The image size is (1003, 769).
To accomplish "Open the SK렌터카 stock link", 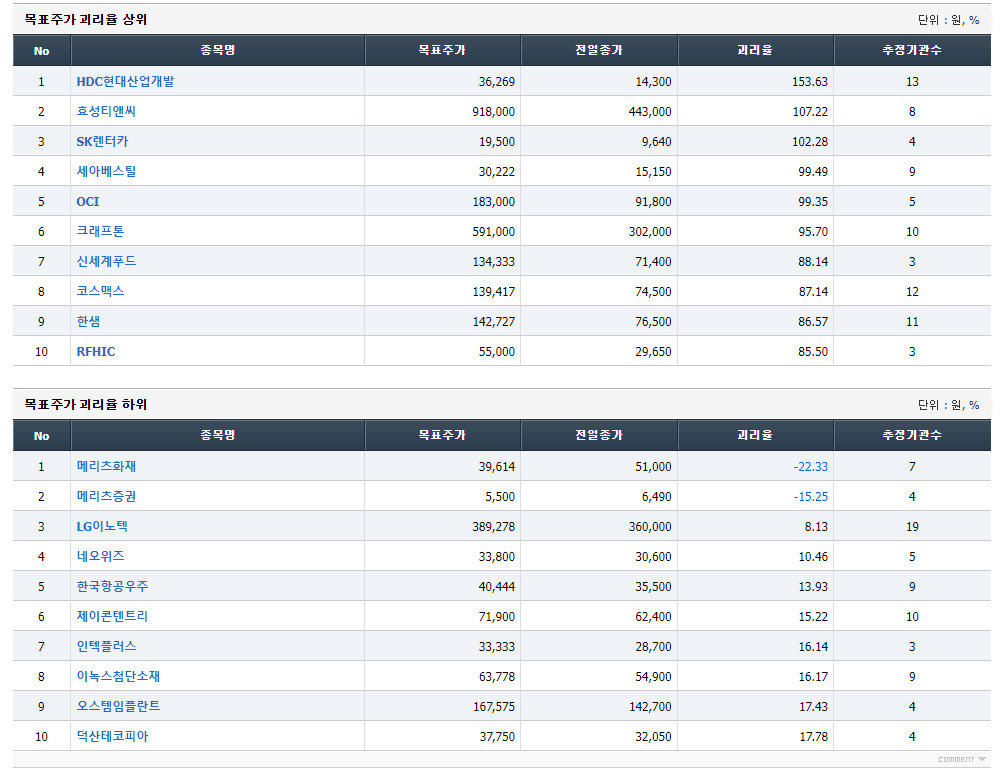I will [x=102, y=141].
